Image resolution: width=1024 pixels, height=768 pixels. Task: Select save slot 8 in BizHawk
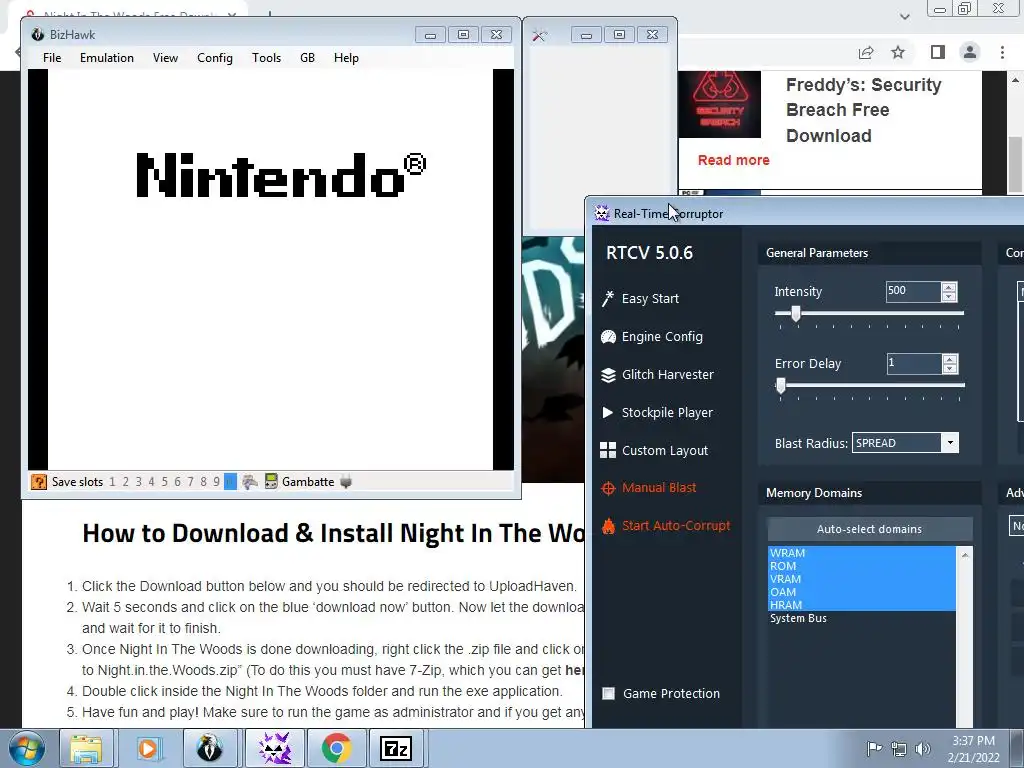point(203,482)
